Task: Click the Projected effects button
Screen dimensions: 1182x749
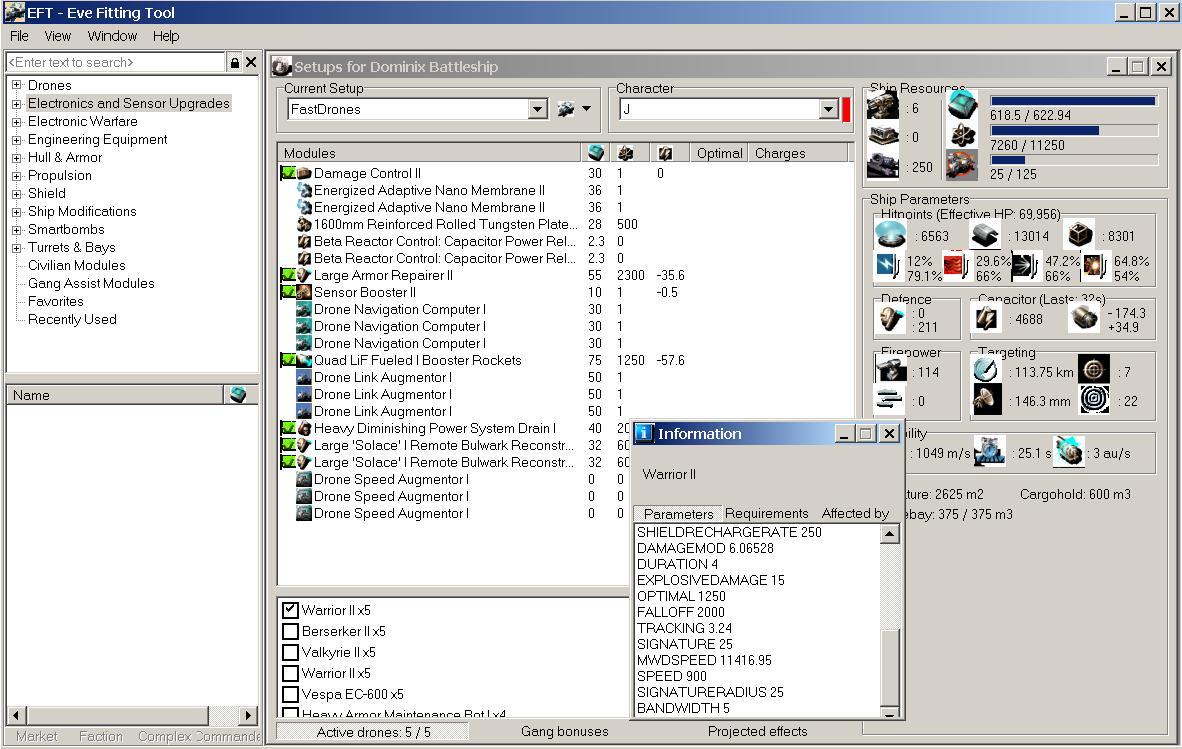Action: click(758, 731)
